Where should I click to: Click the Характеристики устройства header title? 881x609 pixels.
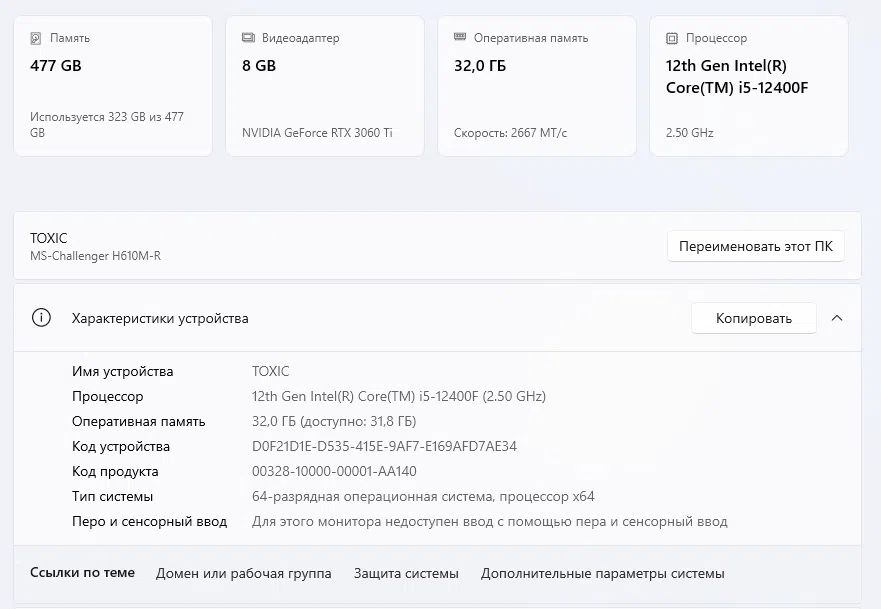point(160,319)
